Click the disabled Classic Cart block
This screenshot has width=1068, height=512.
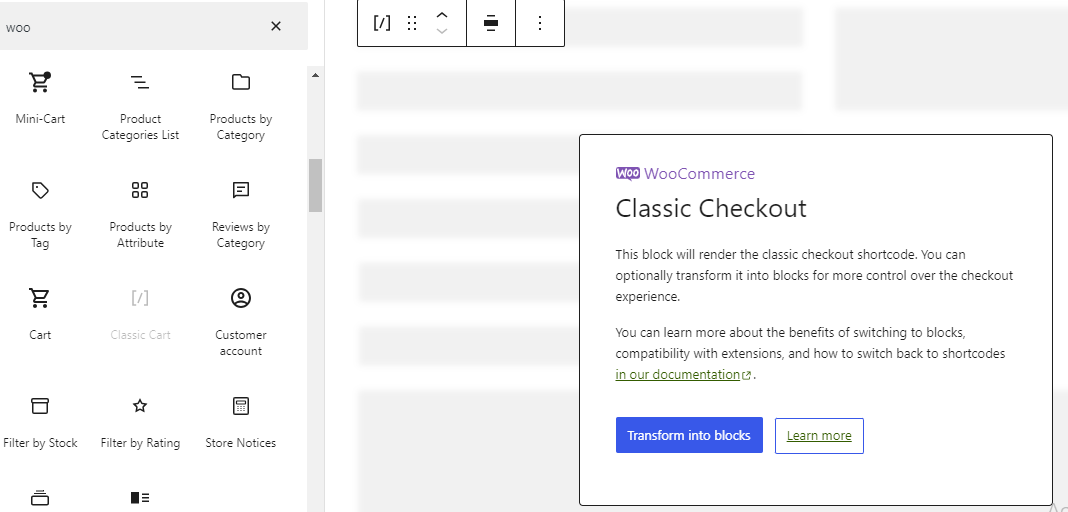click(x=140, y=315)
